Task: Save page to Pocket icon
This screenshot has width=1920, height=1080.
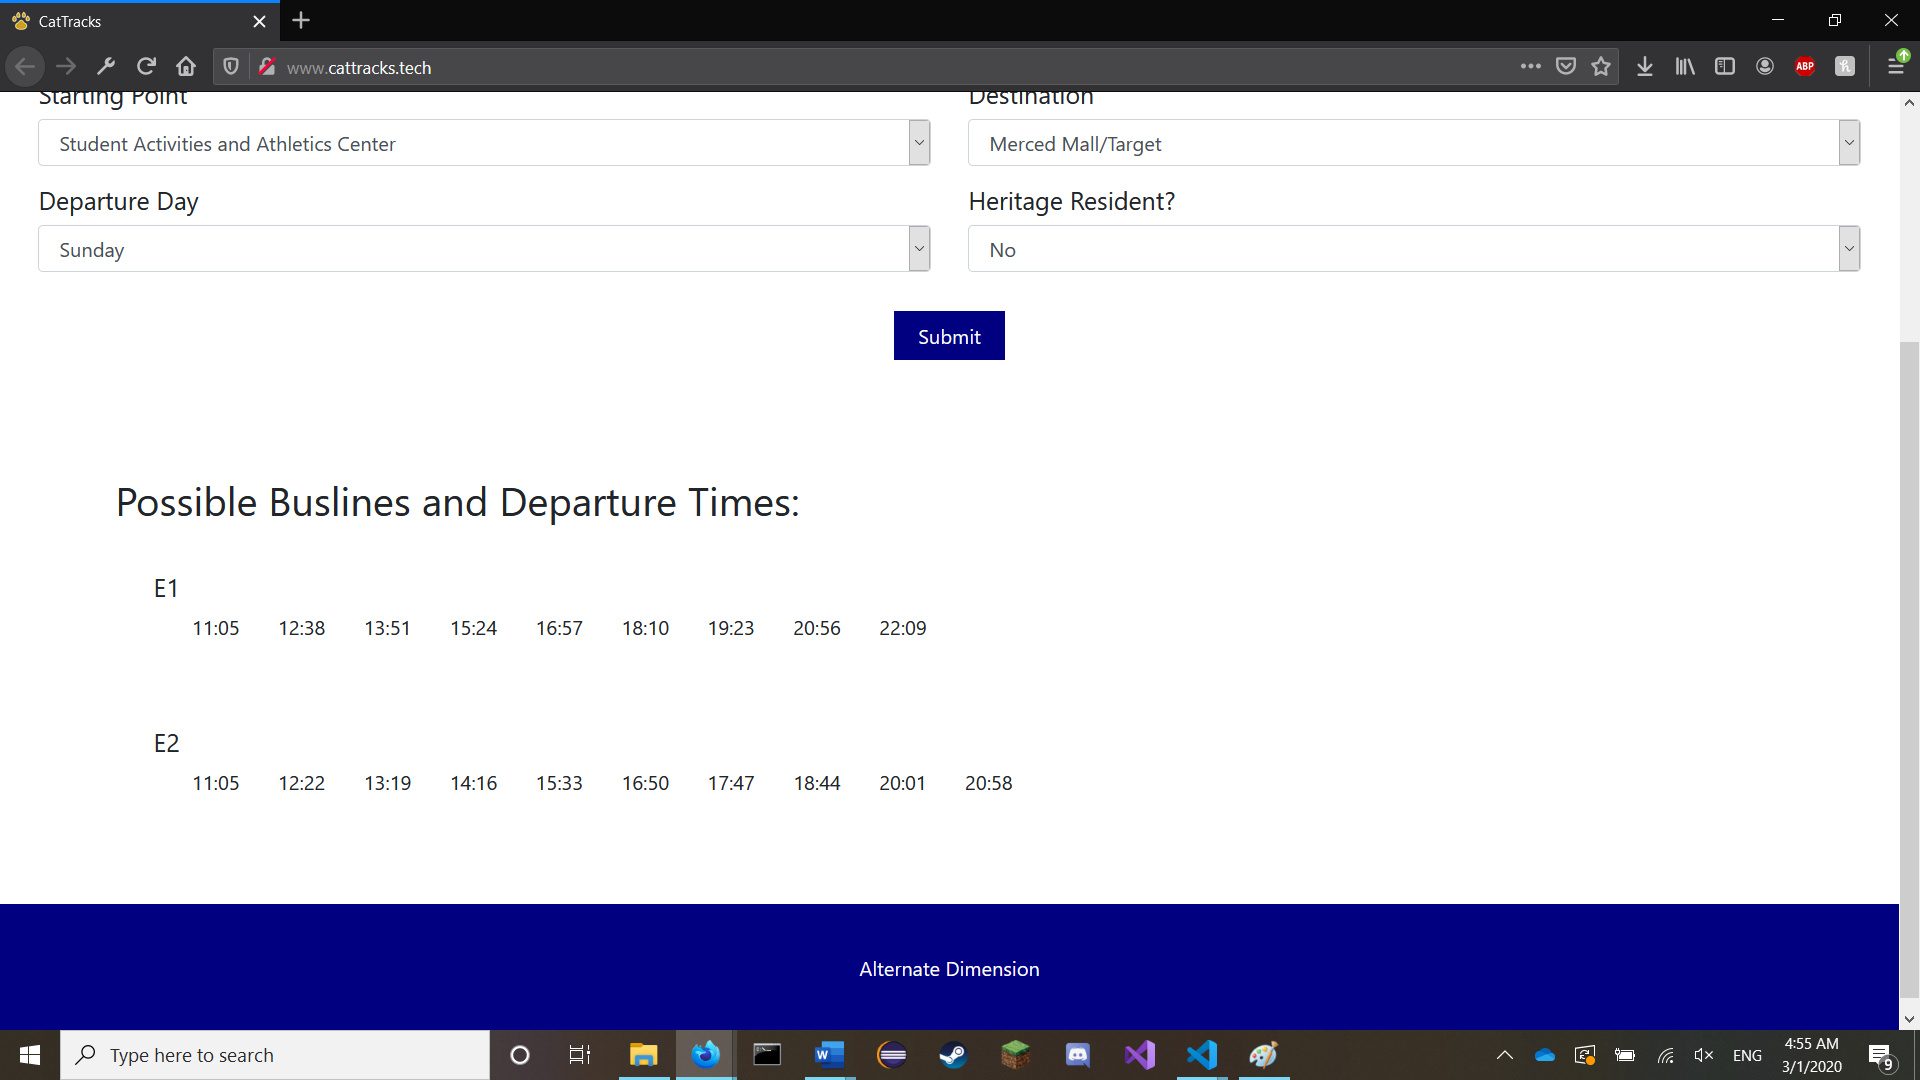Action: tap(1566, 66)
